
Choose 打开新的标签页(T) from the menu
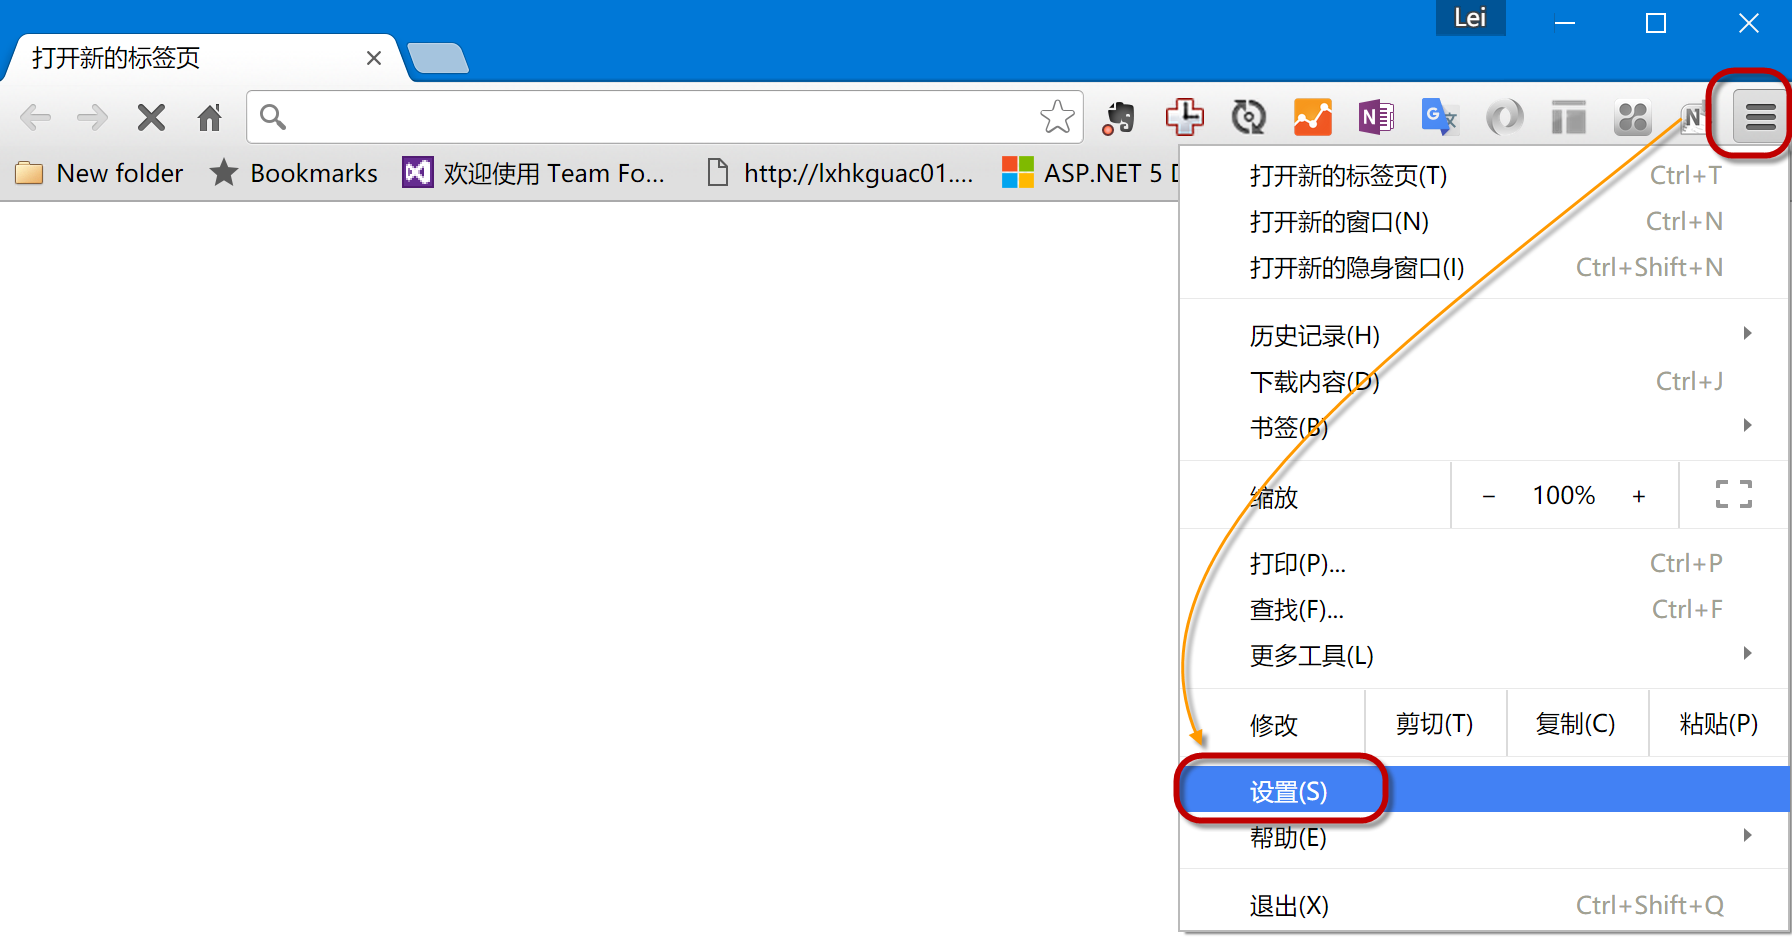click(1485, 175)
